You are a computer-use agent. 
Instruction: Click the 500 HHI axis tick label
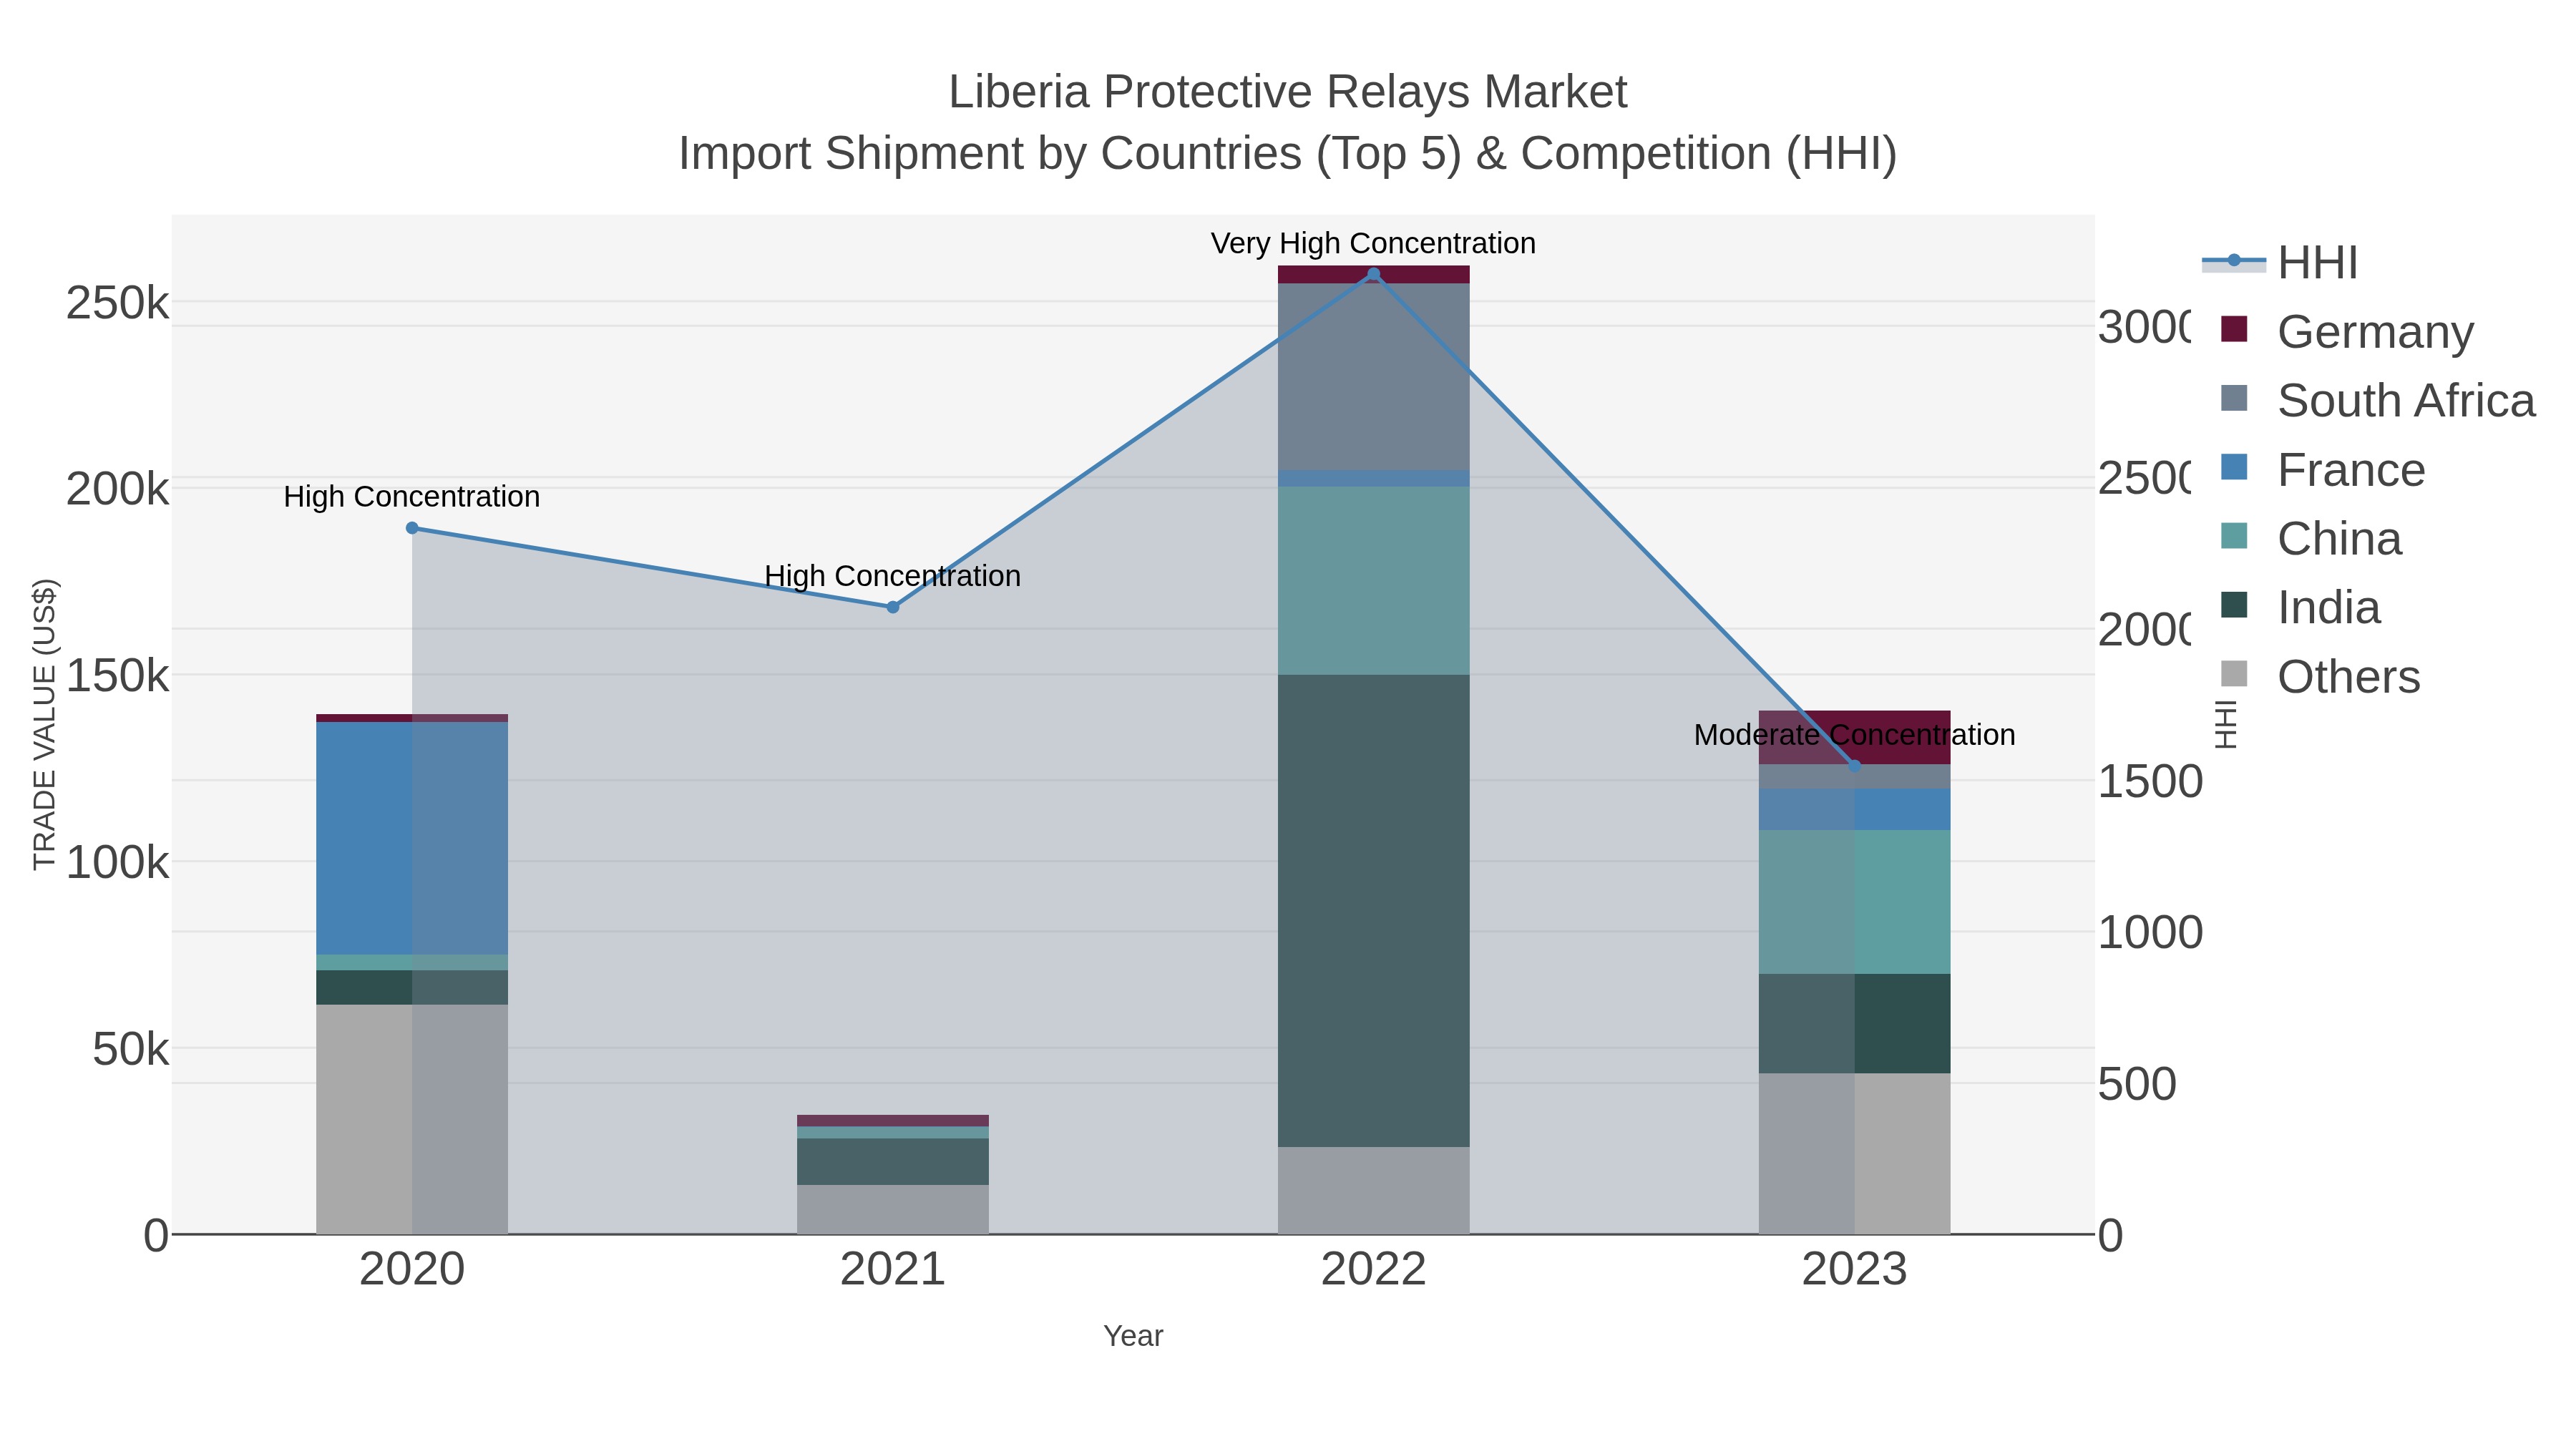pos(2137,1084)
